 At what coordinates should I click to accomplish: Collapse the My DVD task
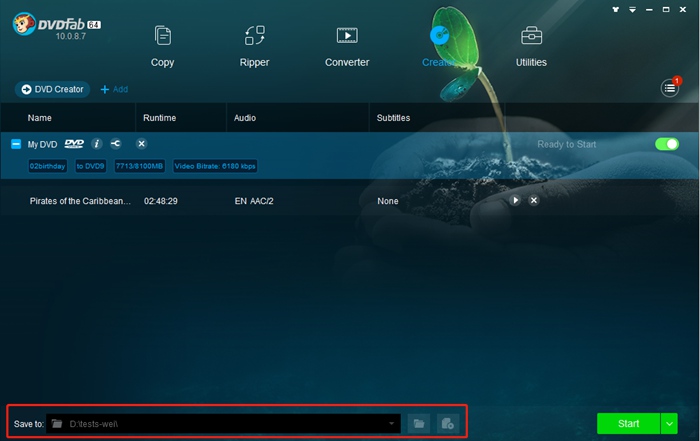[x=16, y=144]
